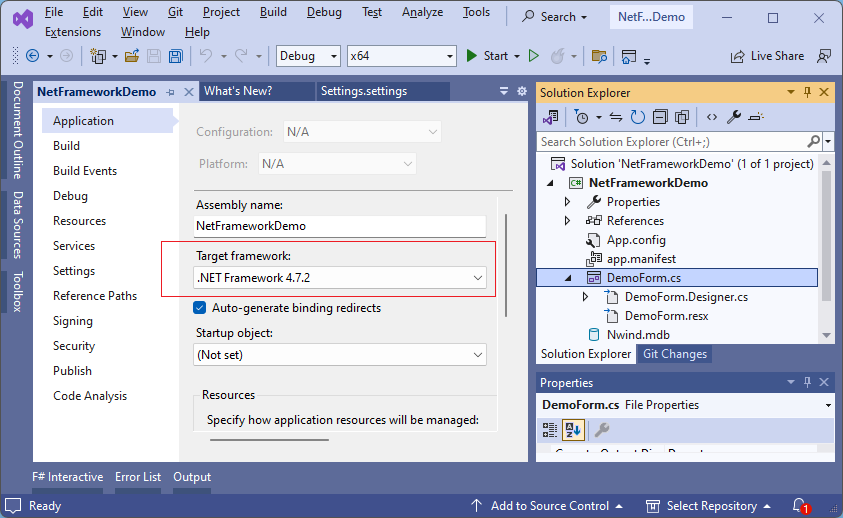The image size is (843, 518).
Task: Collapse the DemoForm.cs node
Action: pyautogui.click(x=568, y=278)
